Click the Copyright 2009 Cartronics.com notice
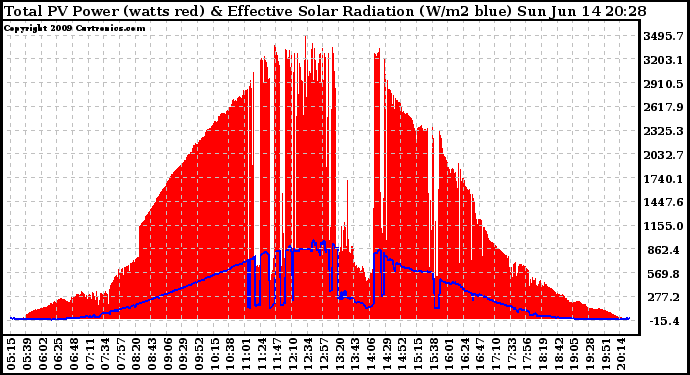This screenshot has height=375, width=690. [74, 28]
